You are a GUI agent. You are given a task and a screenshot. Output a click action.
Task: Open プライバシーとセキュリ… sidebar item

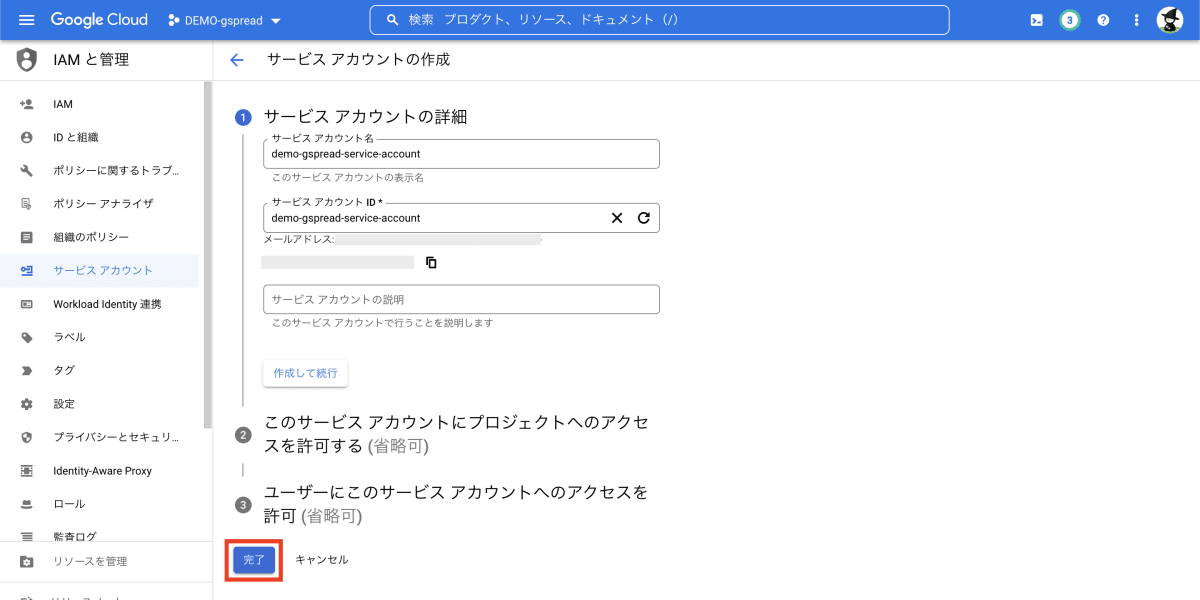117,437
